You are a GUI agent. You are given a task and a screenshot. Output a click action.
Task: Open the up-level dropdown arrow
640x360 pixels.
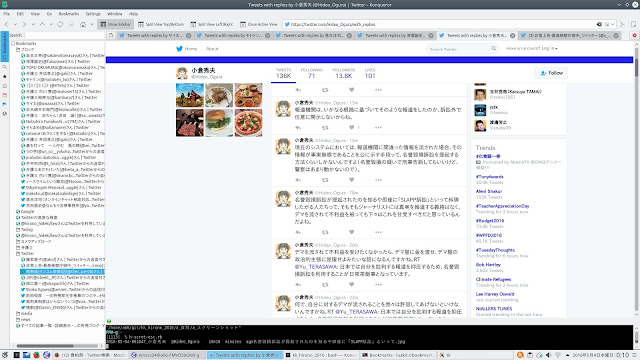tap(51, 24)
